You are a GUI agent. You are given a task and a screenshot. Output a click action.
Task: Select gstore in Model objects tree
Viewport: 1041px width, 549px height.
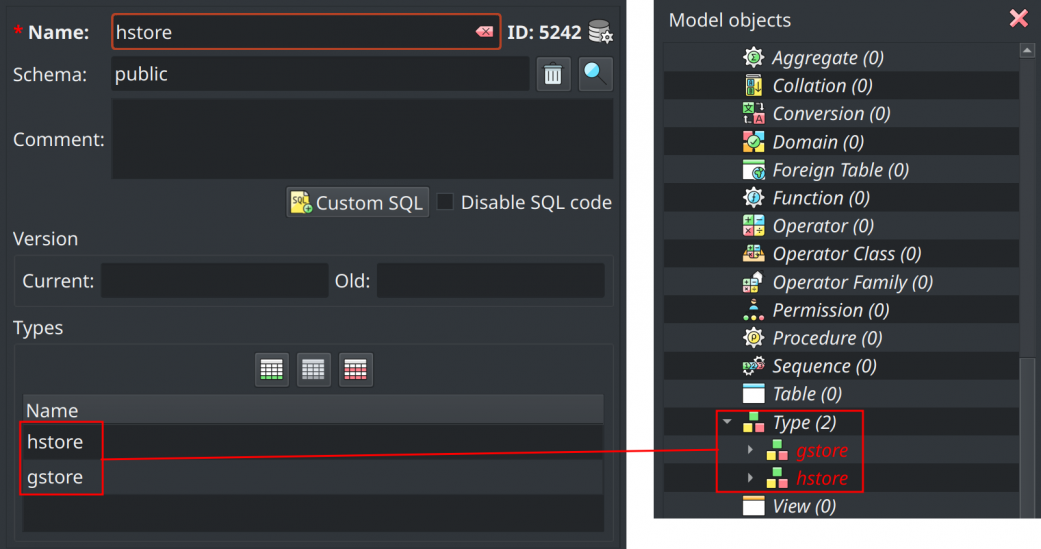822,450
